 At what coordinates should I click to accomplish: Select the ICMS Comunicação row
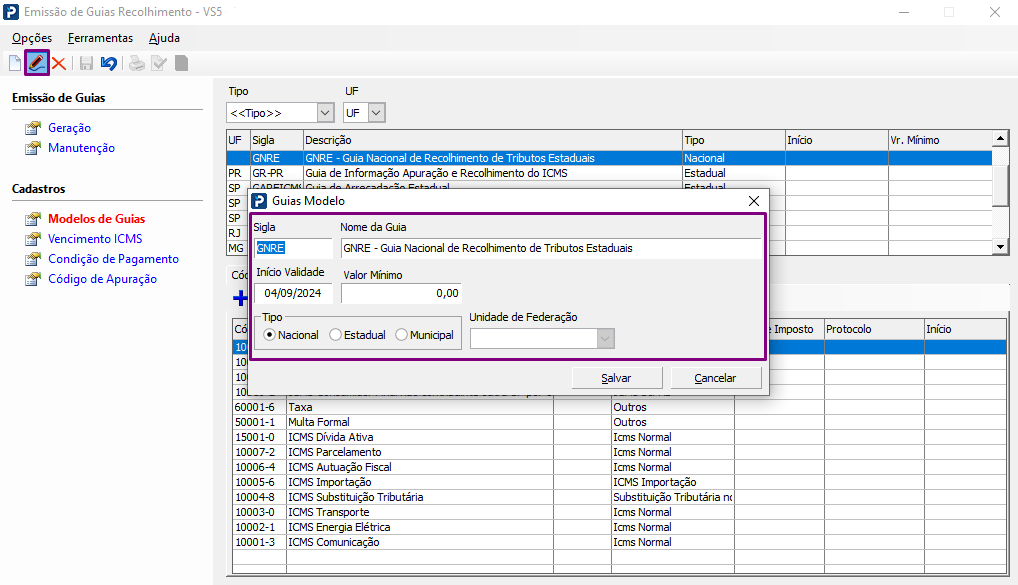[619, 542]
